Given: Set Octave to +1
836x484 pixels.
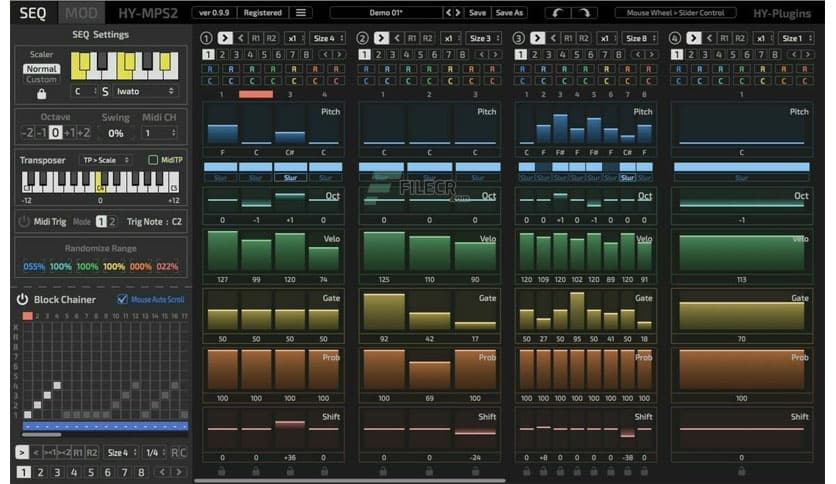Looking at the screenshot, I should 69,133.
